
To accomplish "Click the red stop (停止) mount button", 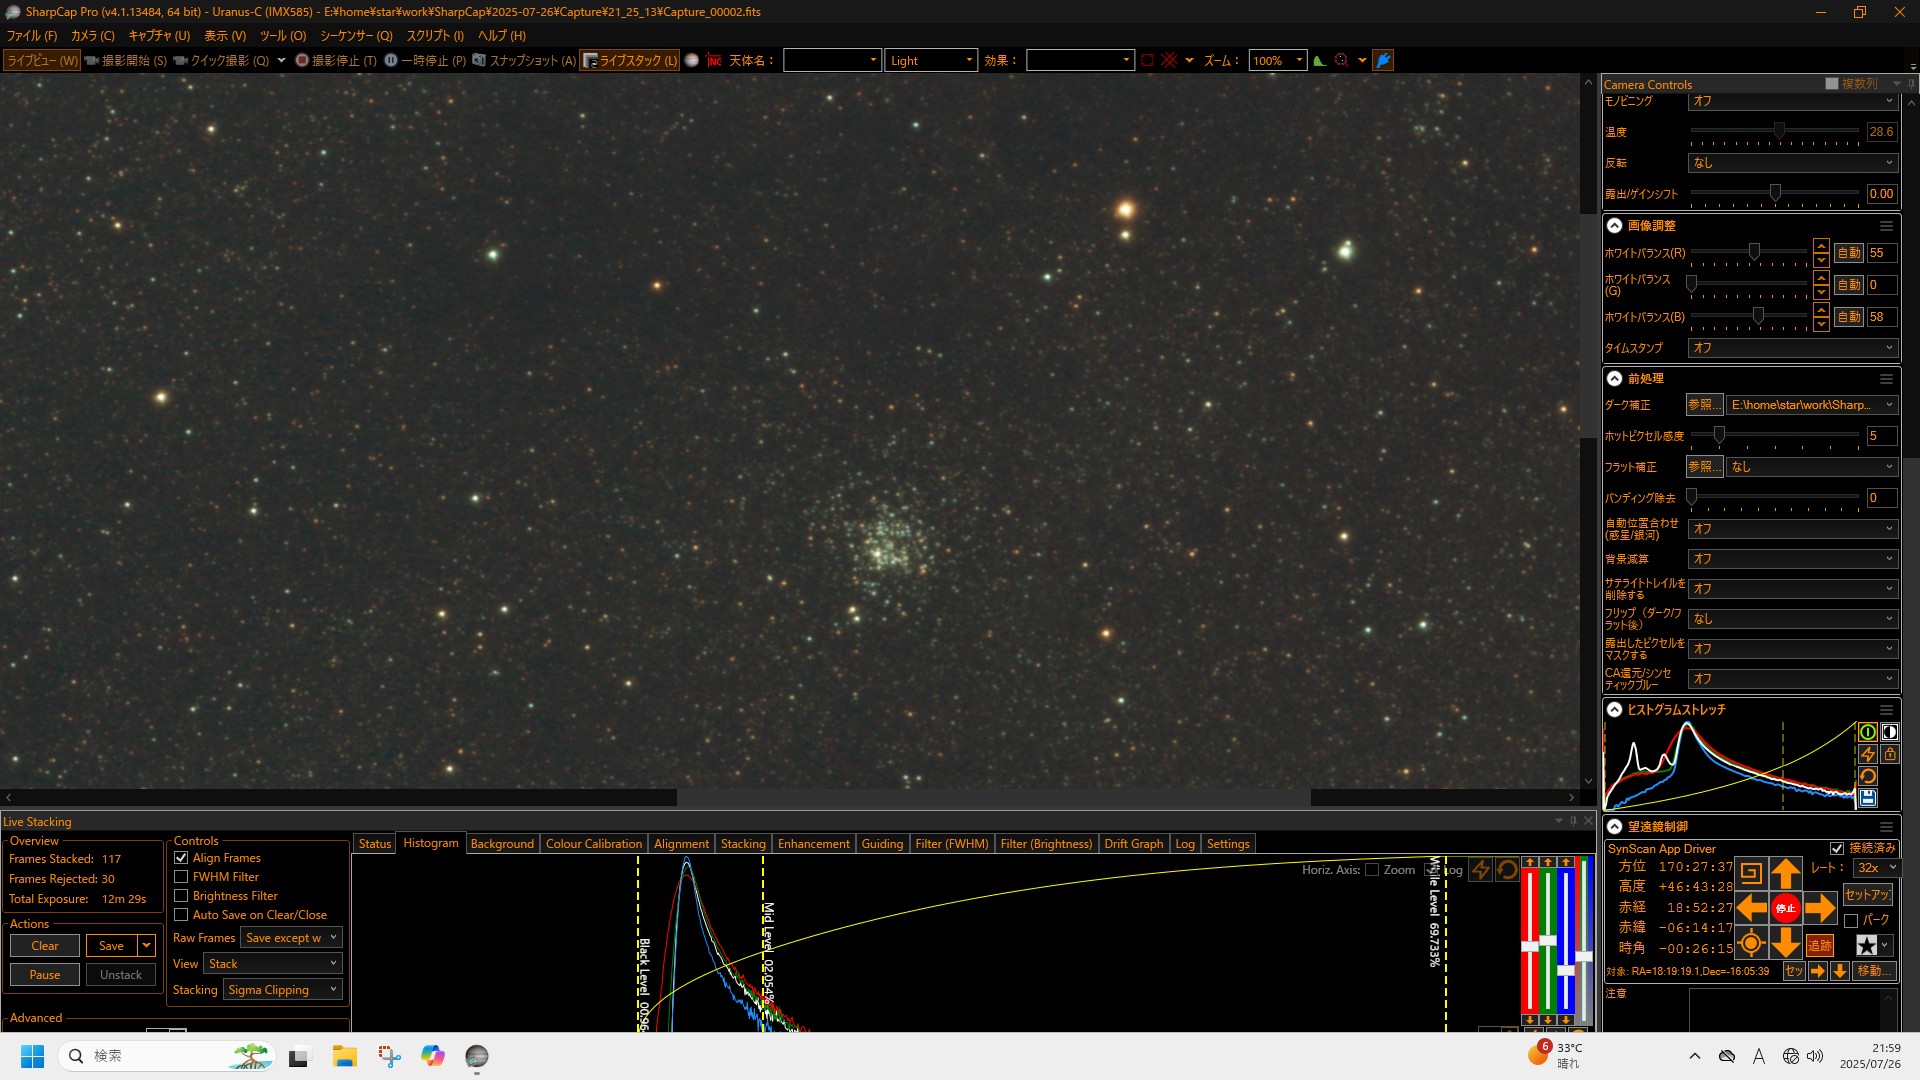I will point(1785,908).
